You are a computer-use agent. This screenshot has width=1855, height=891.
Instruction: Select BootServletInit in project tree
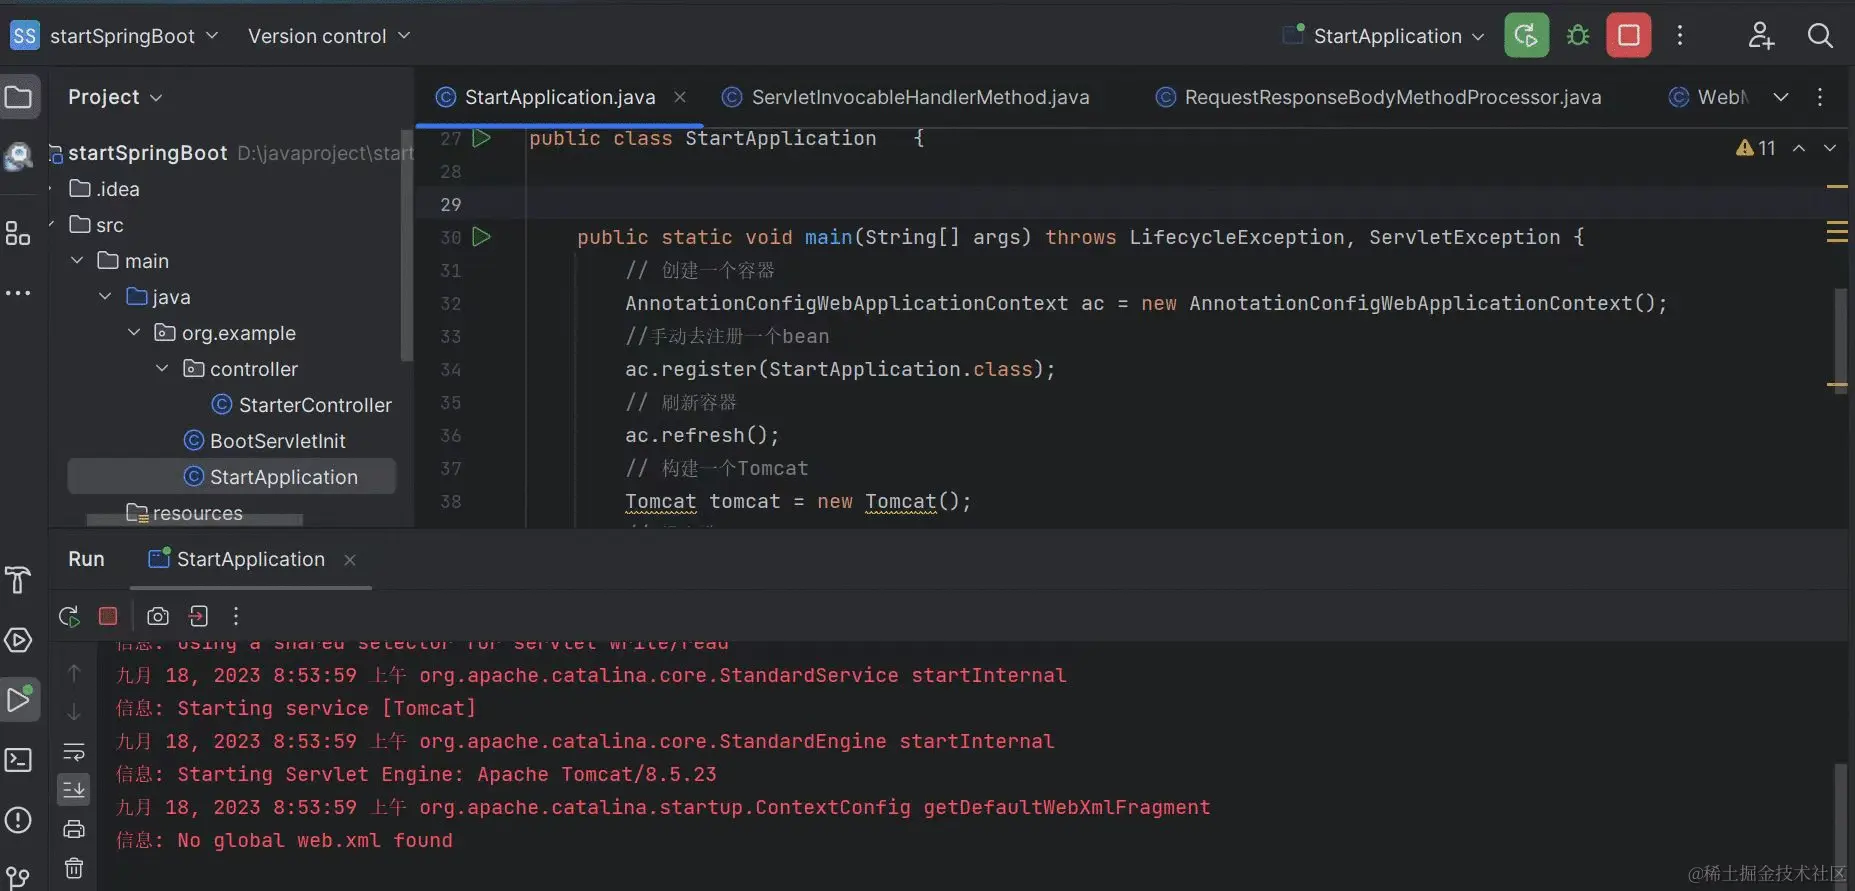point(265,441)
